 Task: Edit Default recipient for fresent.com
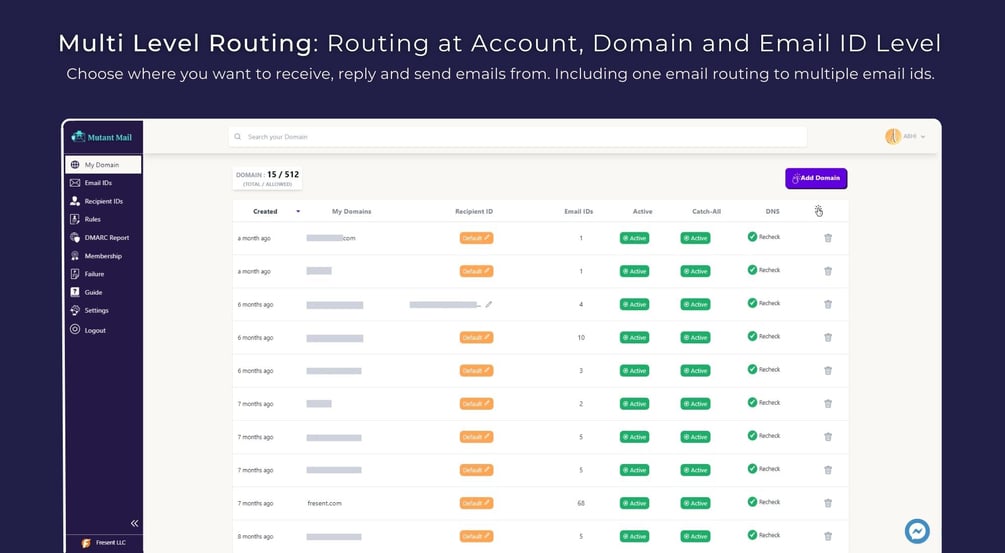pyautogui.click(x=476, y=503)
